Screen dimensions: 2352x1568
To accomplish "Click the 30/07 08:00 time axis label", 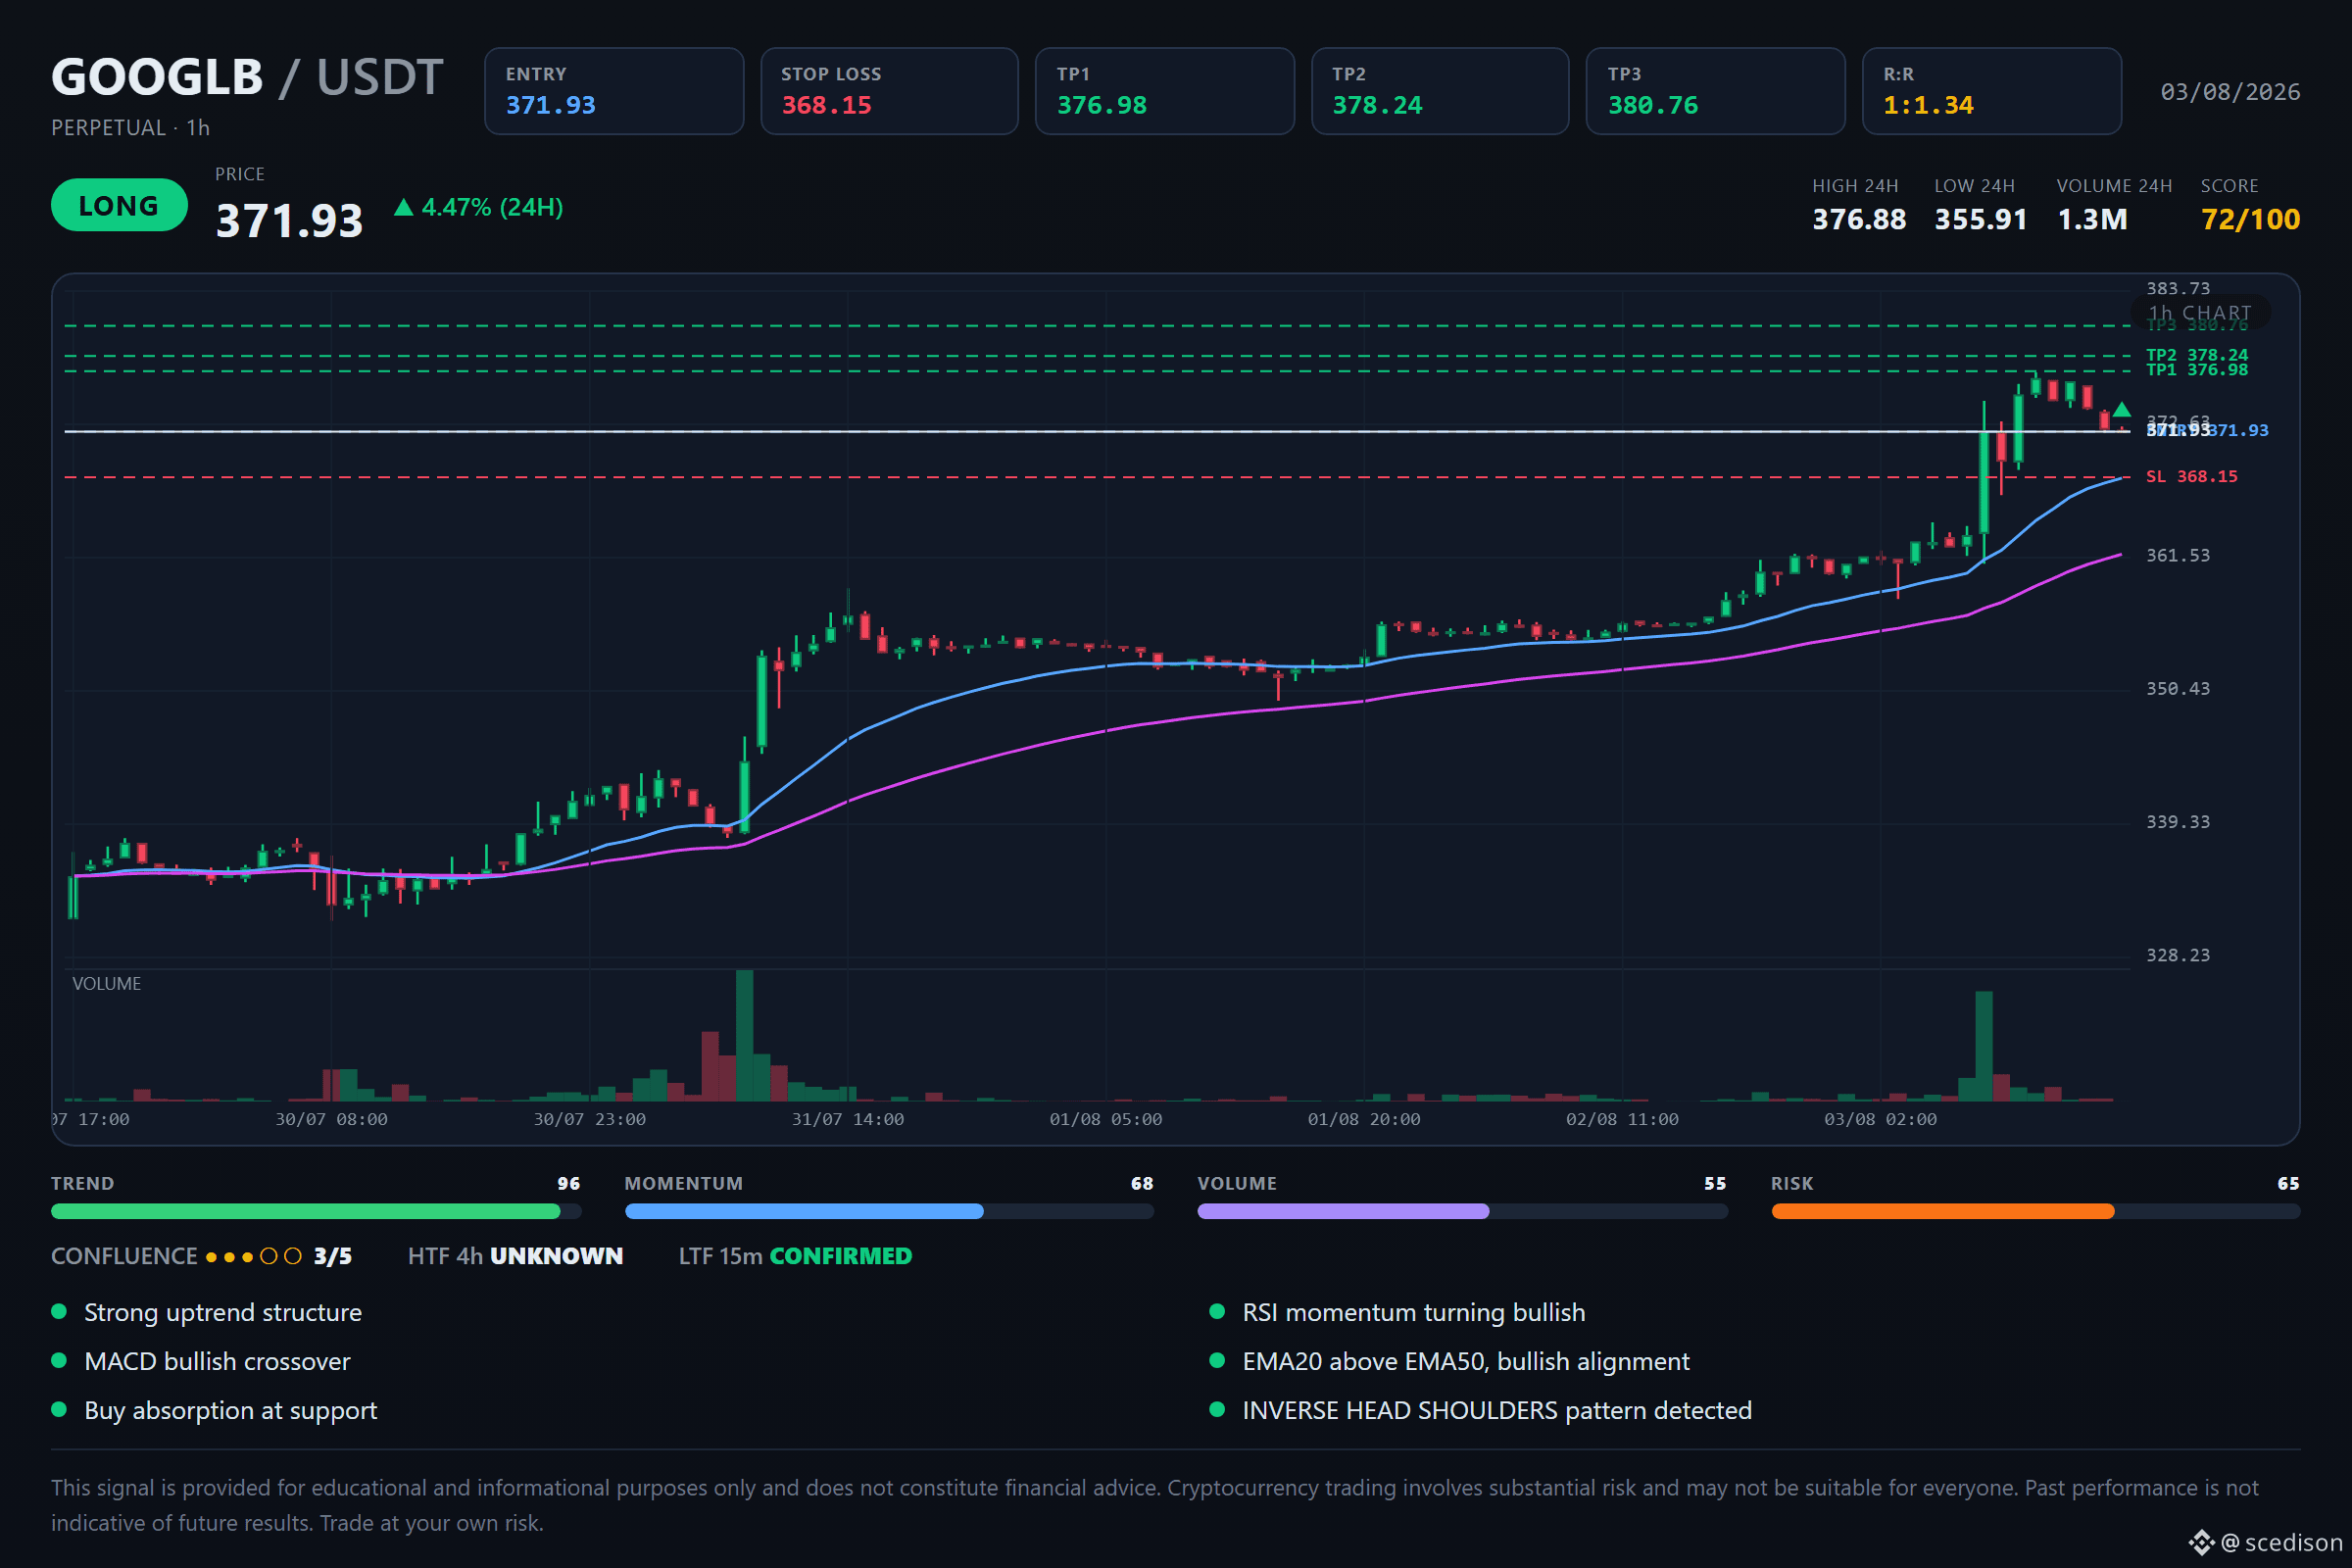I will pos(331,1119).
